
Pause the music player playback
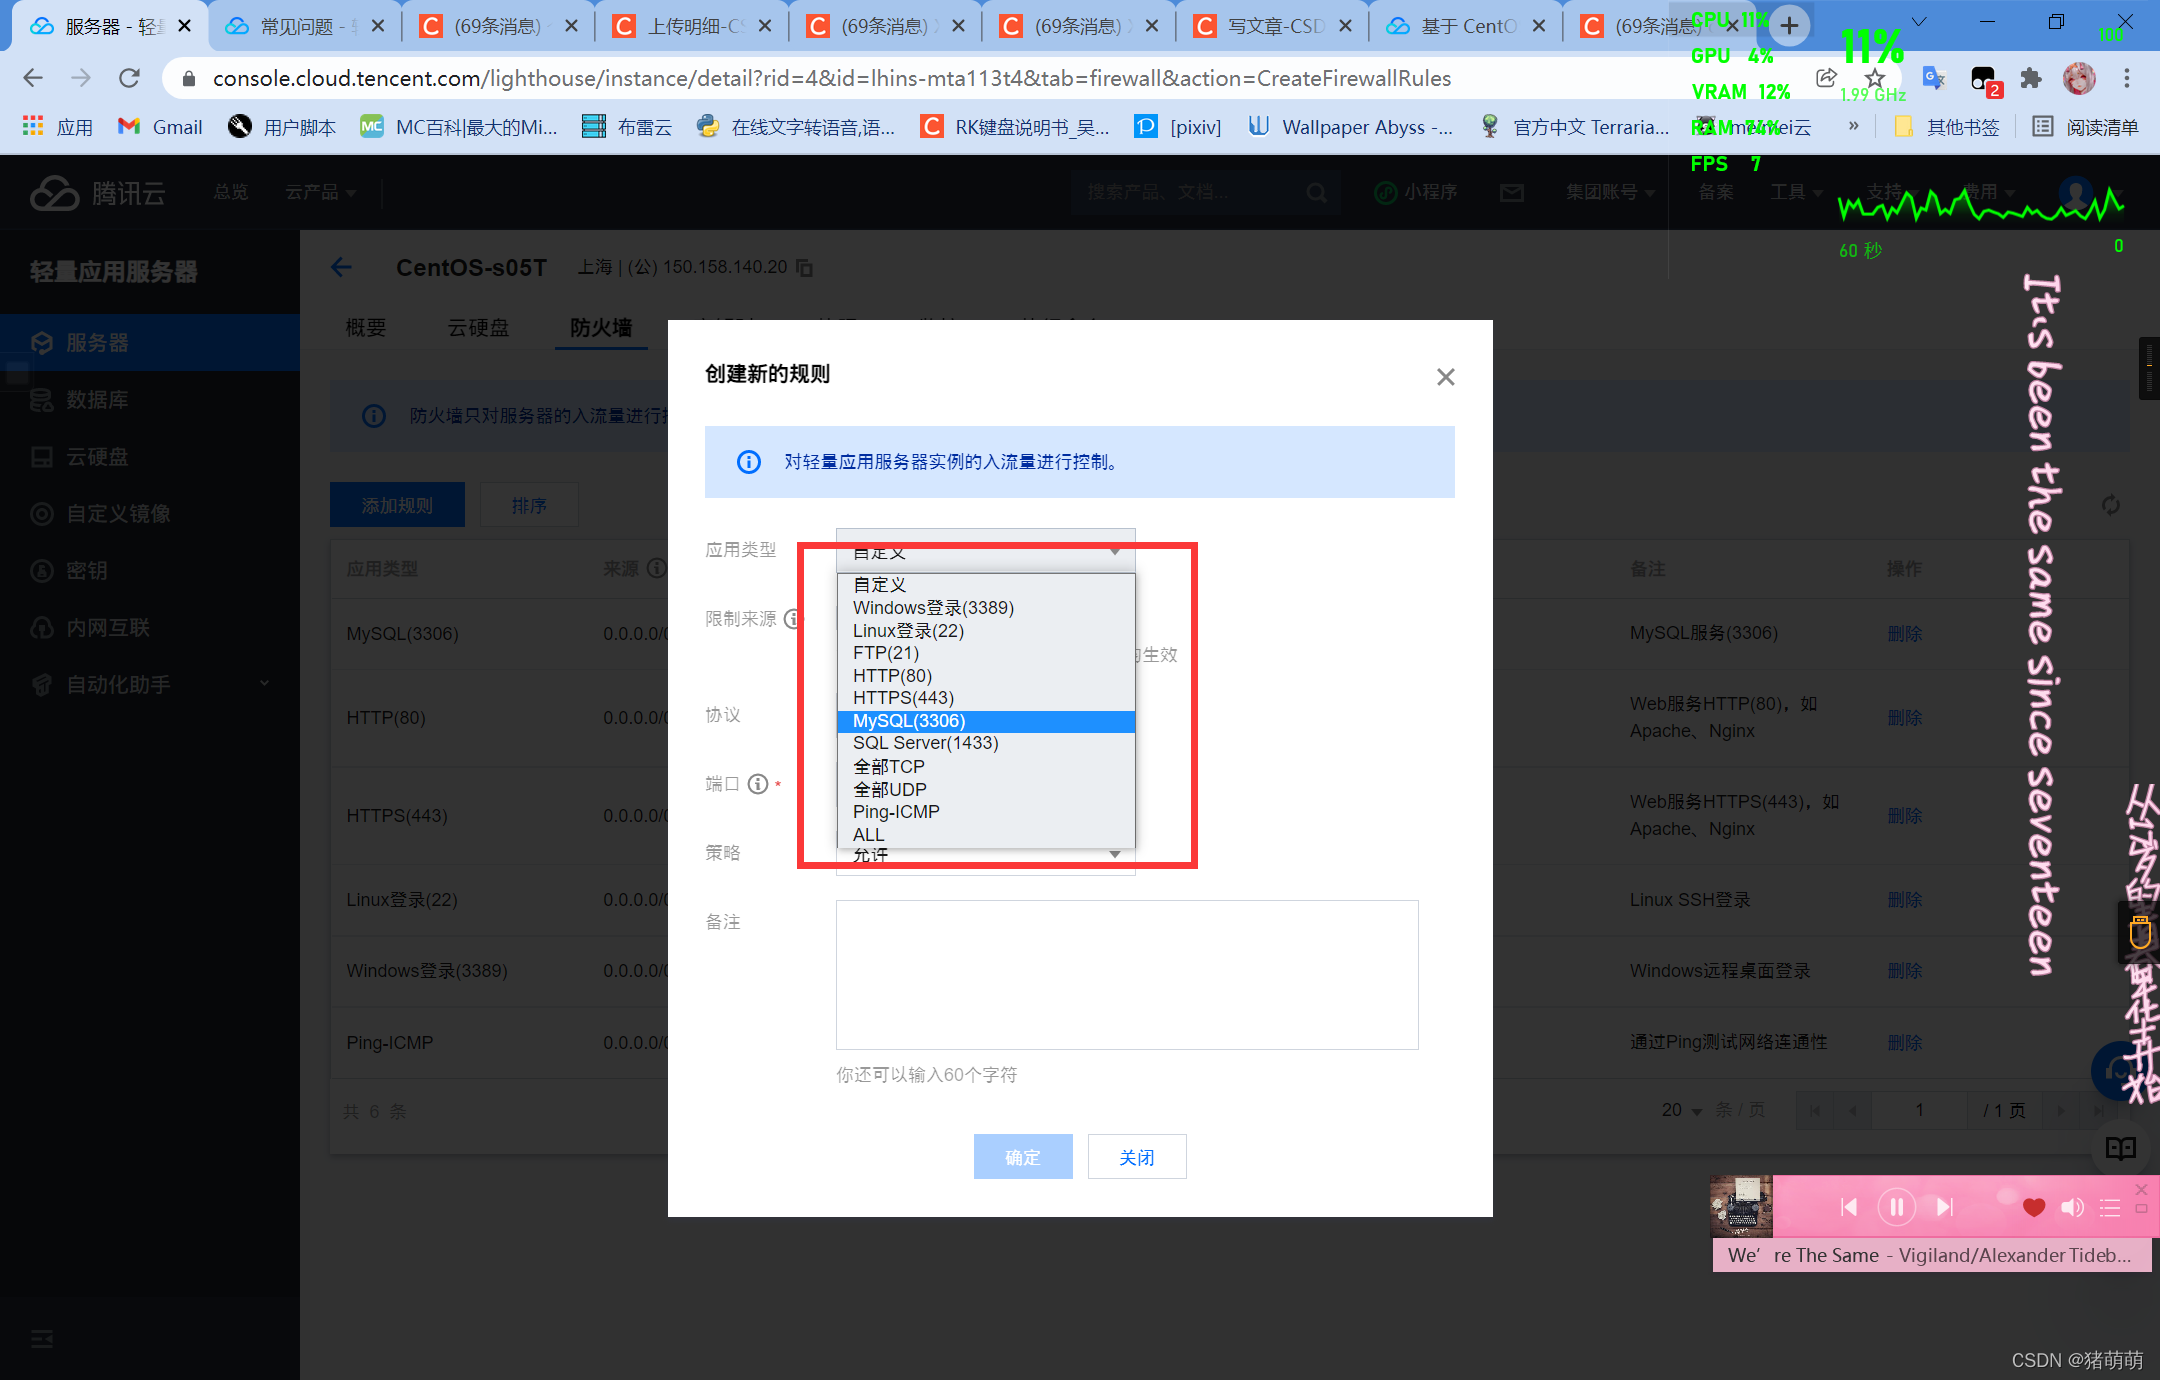click(1896, 1207)
